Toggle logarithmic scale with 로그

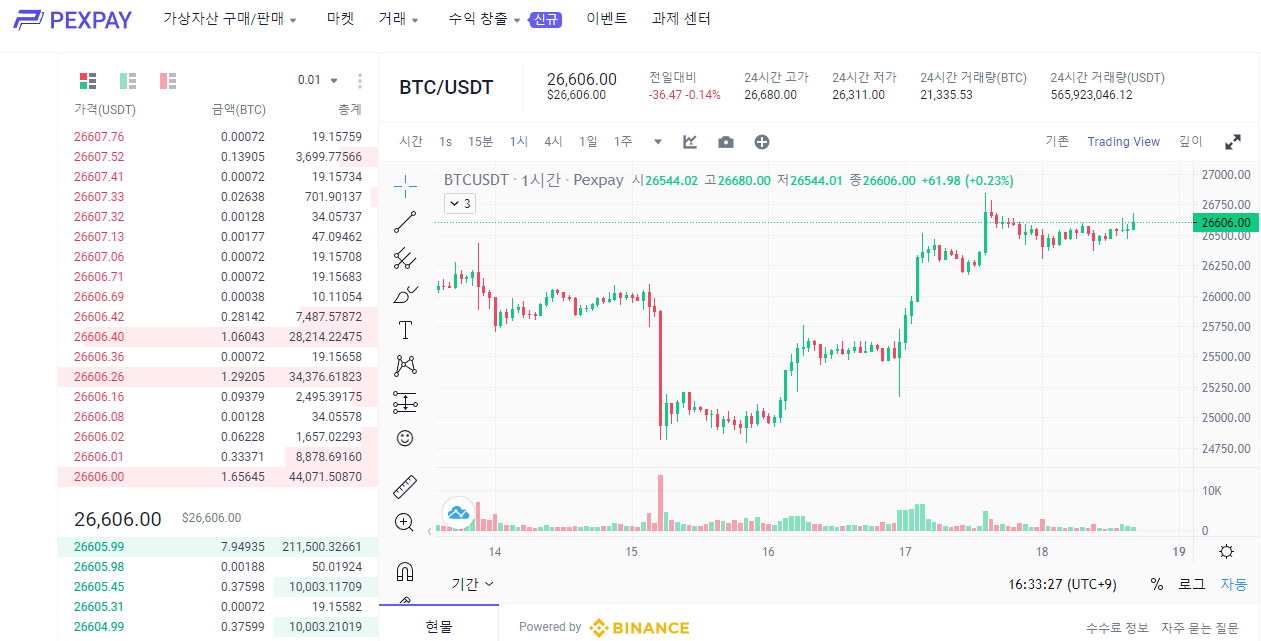coord(1191,583)
